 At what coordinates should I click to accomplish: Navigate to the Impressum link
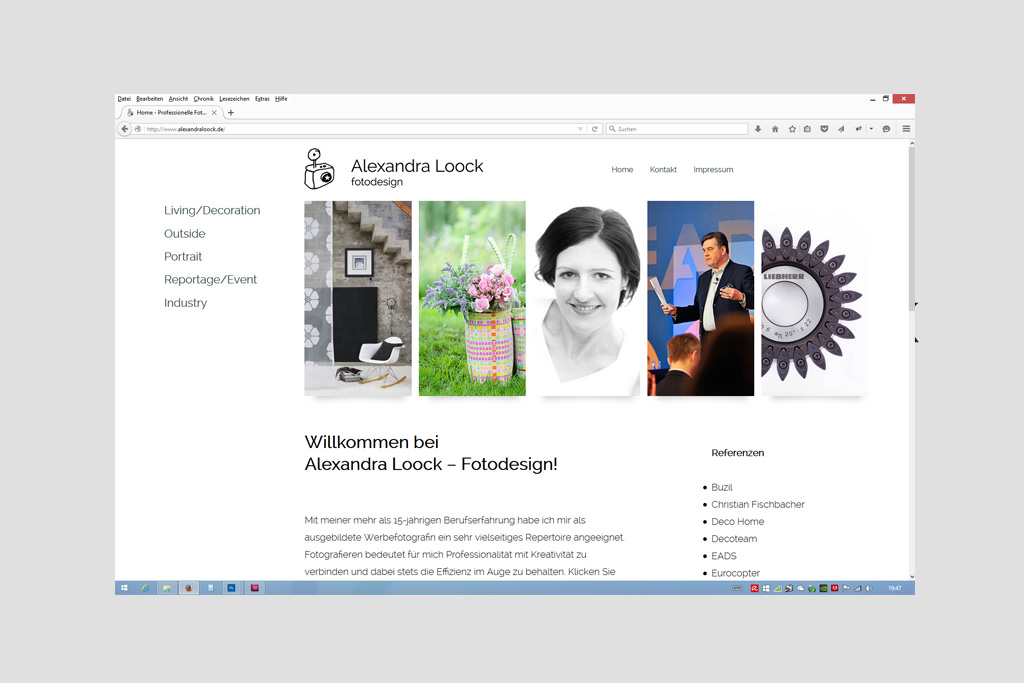pyautogui.click(x=713, y=170)
